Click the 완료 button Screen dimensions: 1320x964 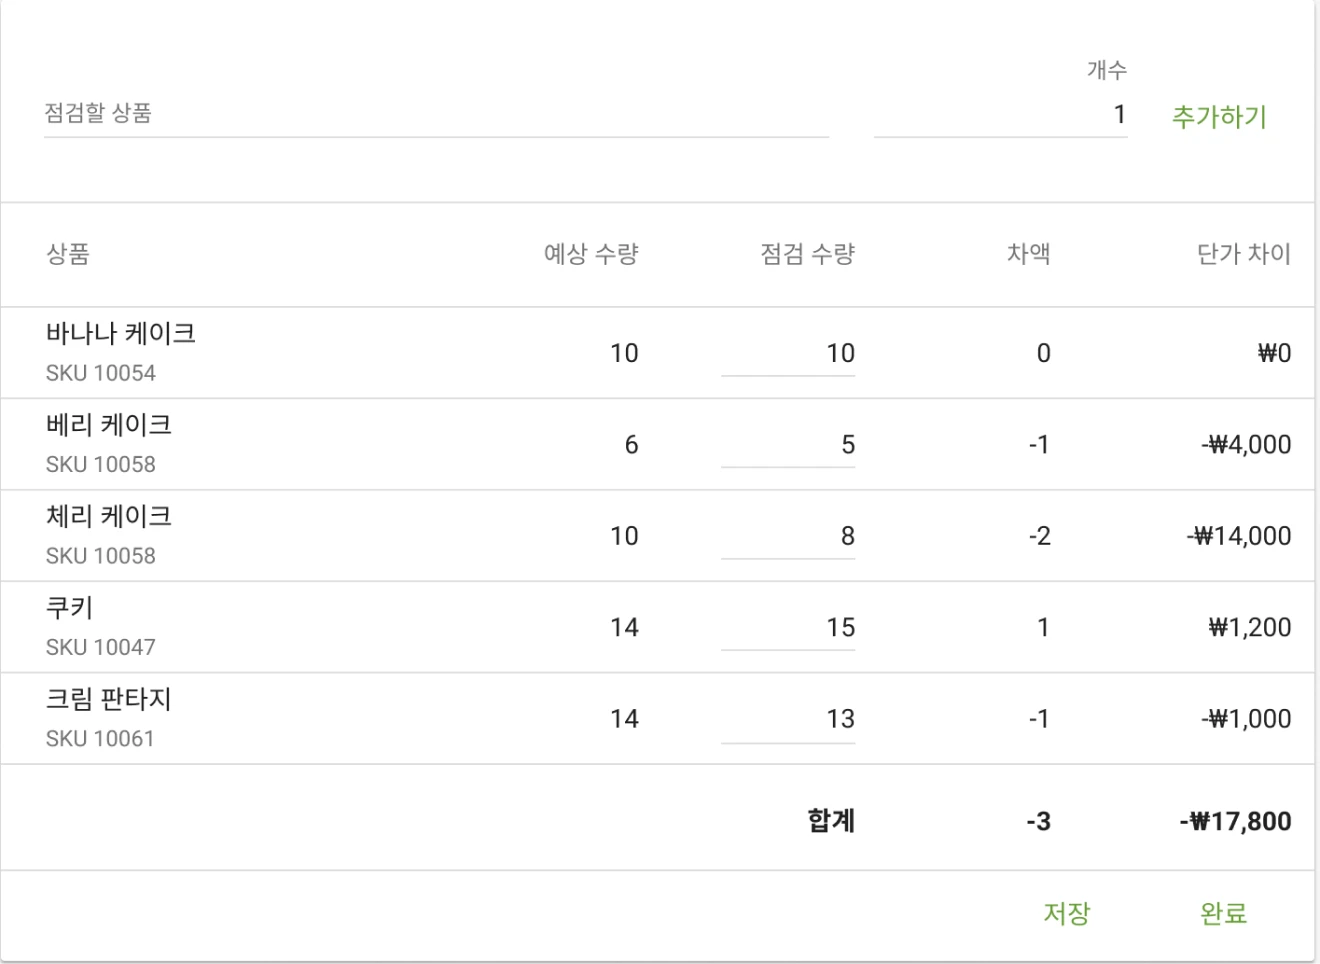coord(1223,913)
